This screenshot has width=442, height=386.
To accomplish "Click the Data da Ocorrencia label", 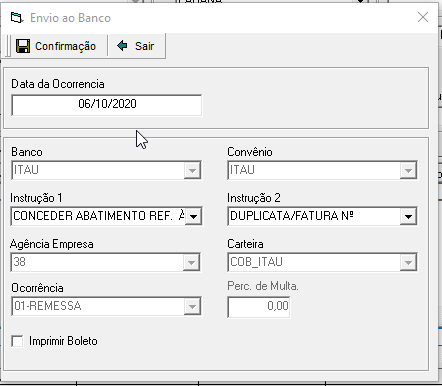I will 58,84.
